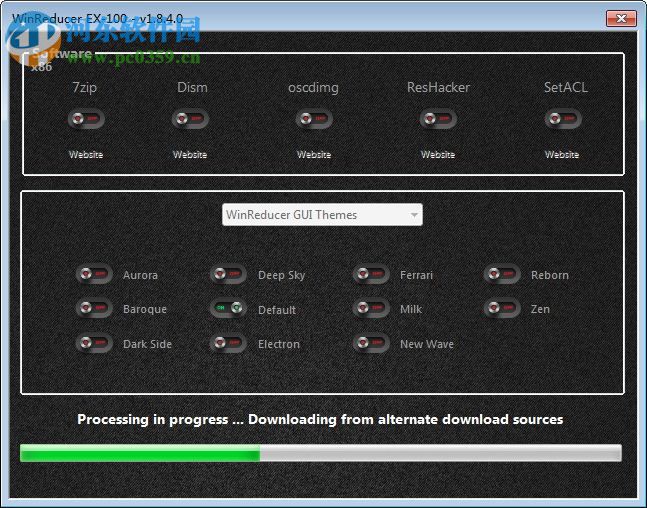
Task: Toggle the oscdimg download switch
Action: pyautogui.click(x=314, y=119)
